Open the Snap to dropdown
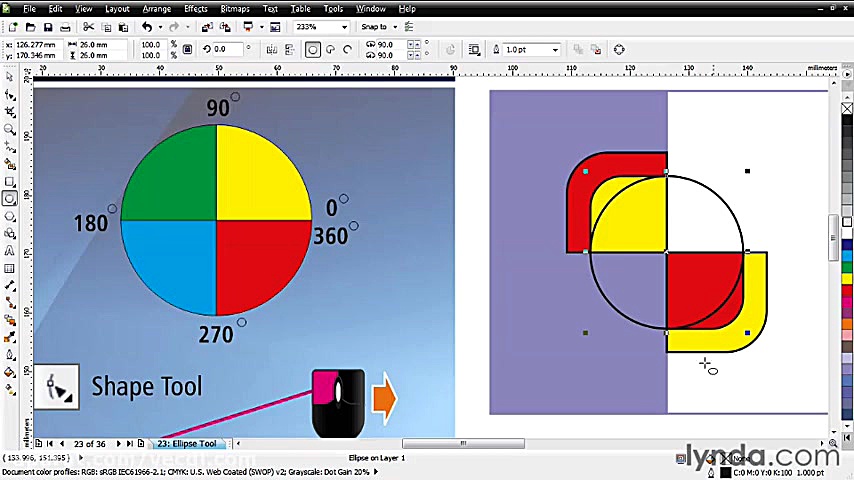This screenshot has width=854, height=480. click(x=395, y=27)
